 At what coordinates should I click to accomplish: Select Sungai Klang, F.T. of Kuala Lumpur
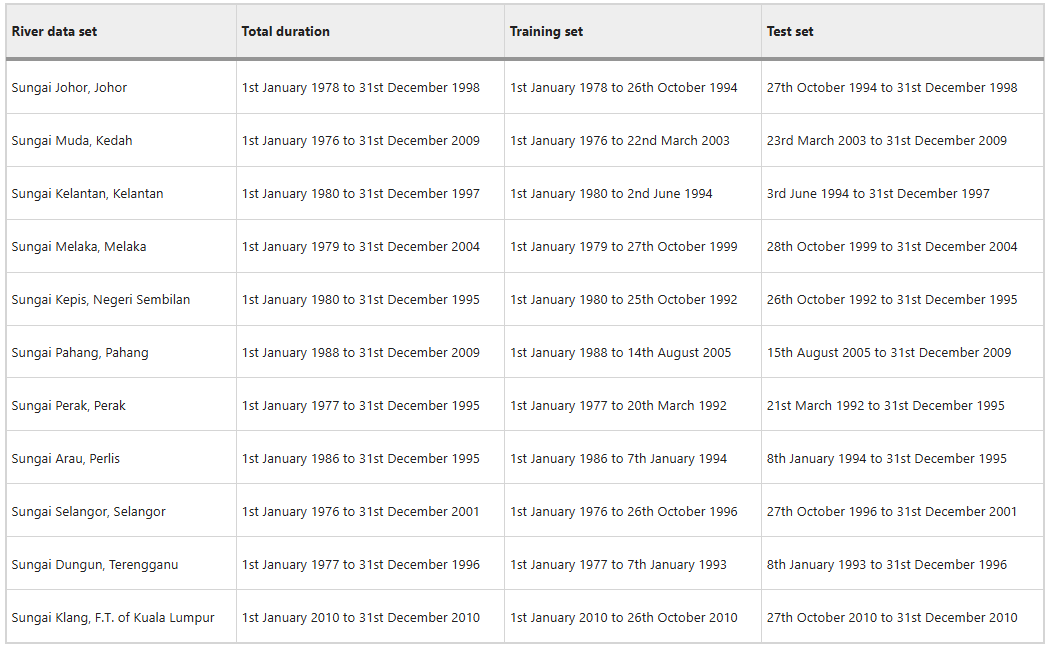tap(113, 617)
